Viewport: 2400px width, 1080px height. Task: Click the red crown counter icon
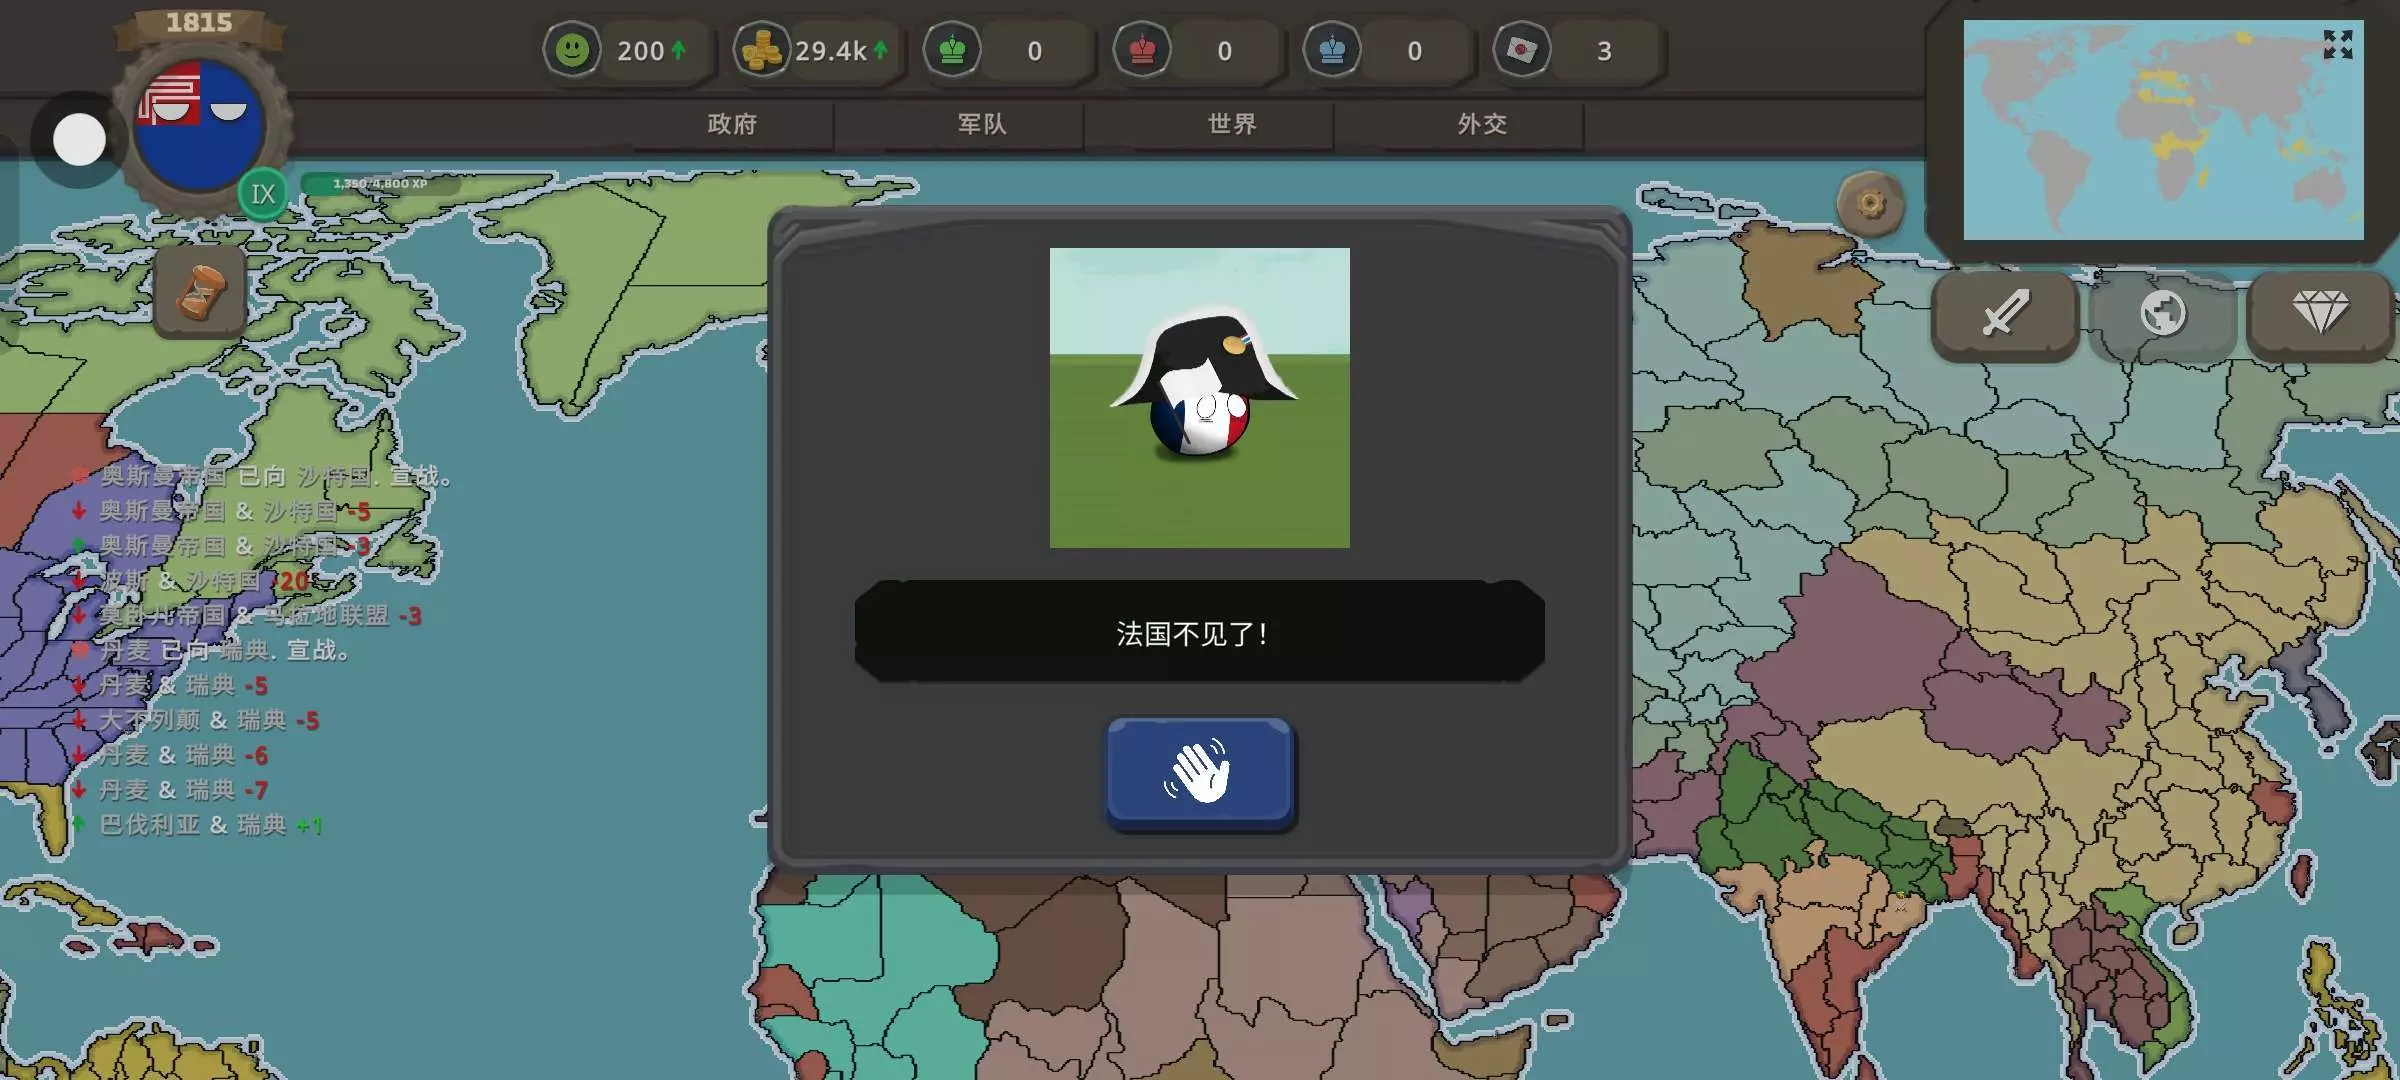[x=1142, y=50]
